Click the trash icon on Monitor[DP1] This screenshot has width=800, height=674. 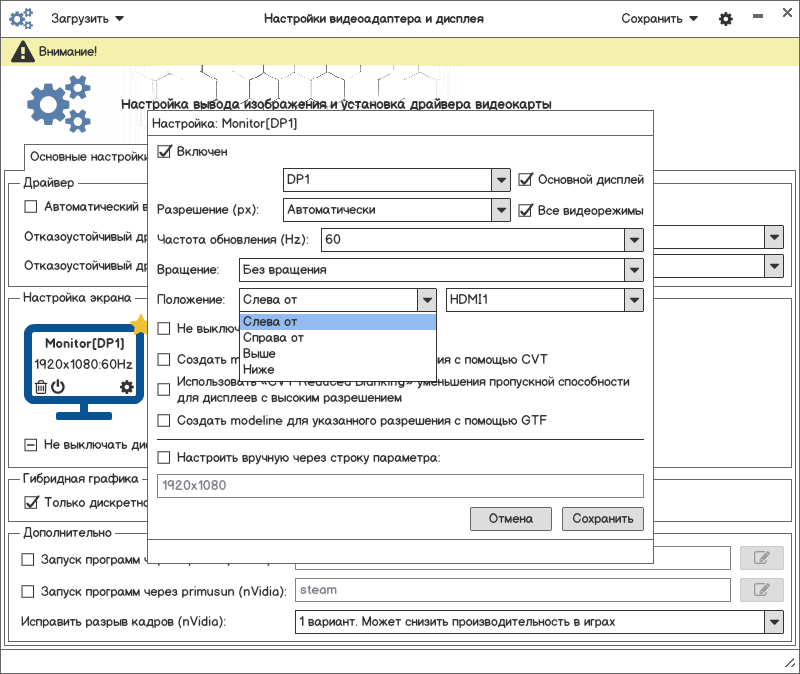[41, 387]
